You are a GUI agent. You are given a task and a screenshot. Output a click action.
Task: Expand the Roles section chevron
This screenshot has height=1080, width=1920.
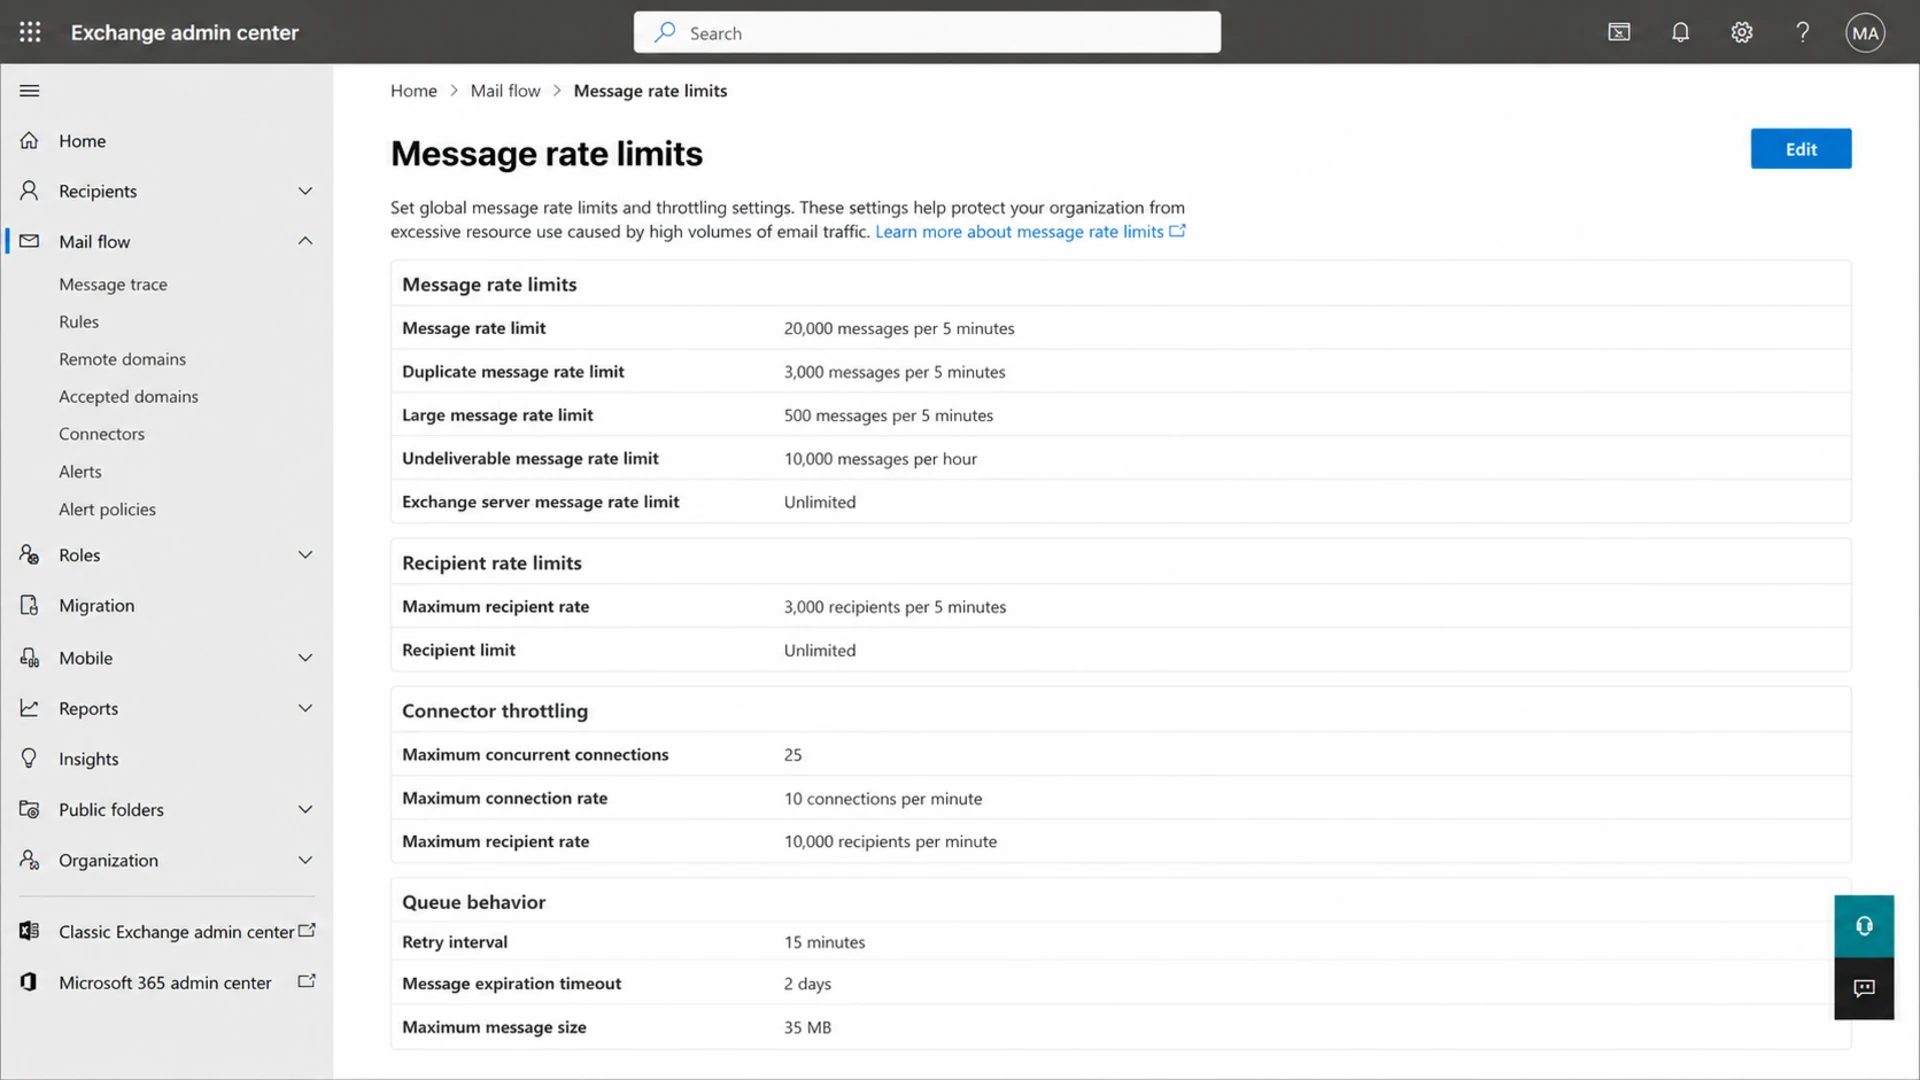[305, 554]
